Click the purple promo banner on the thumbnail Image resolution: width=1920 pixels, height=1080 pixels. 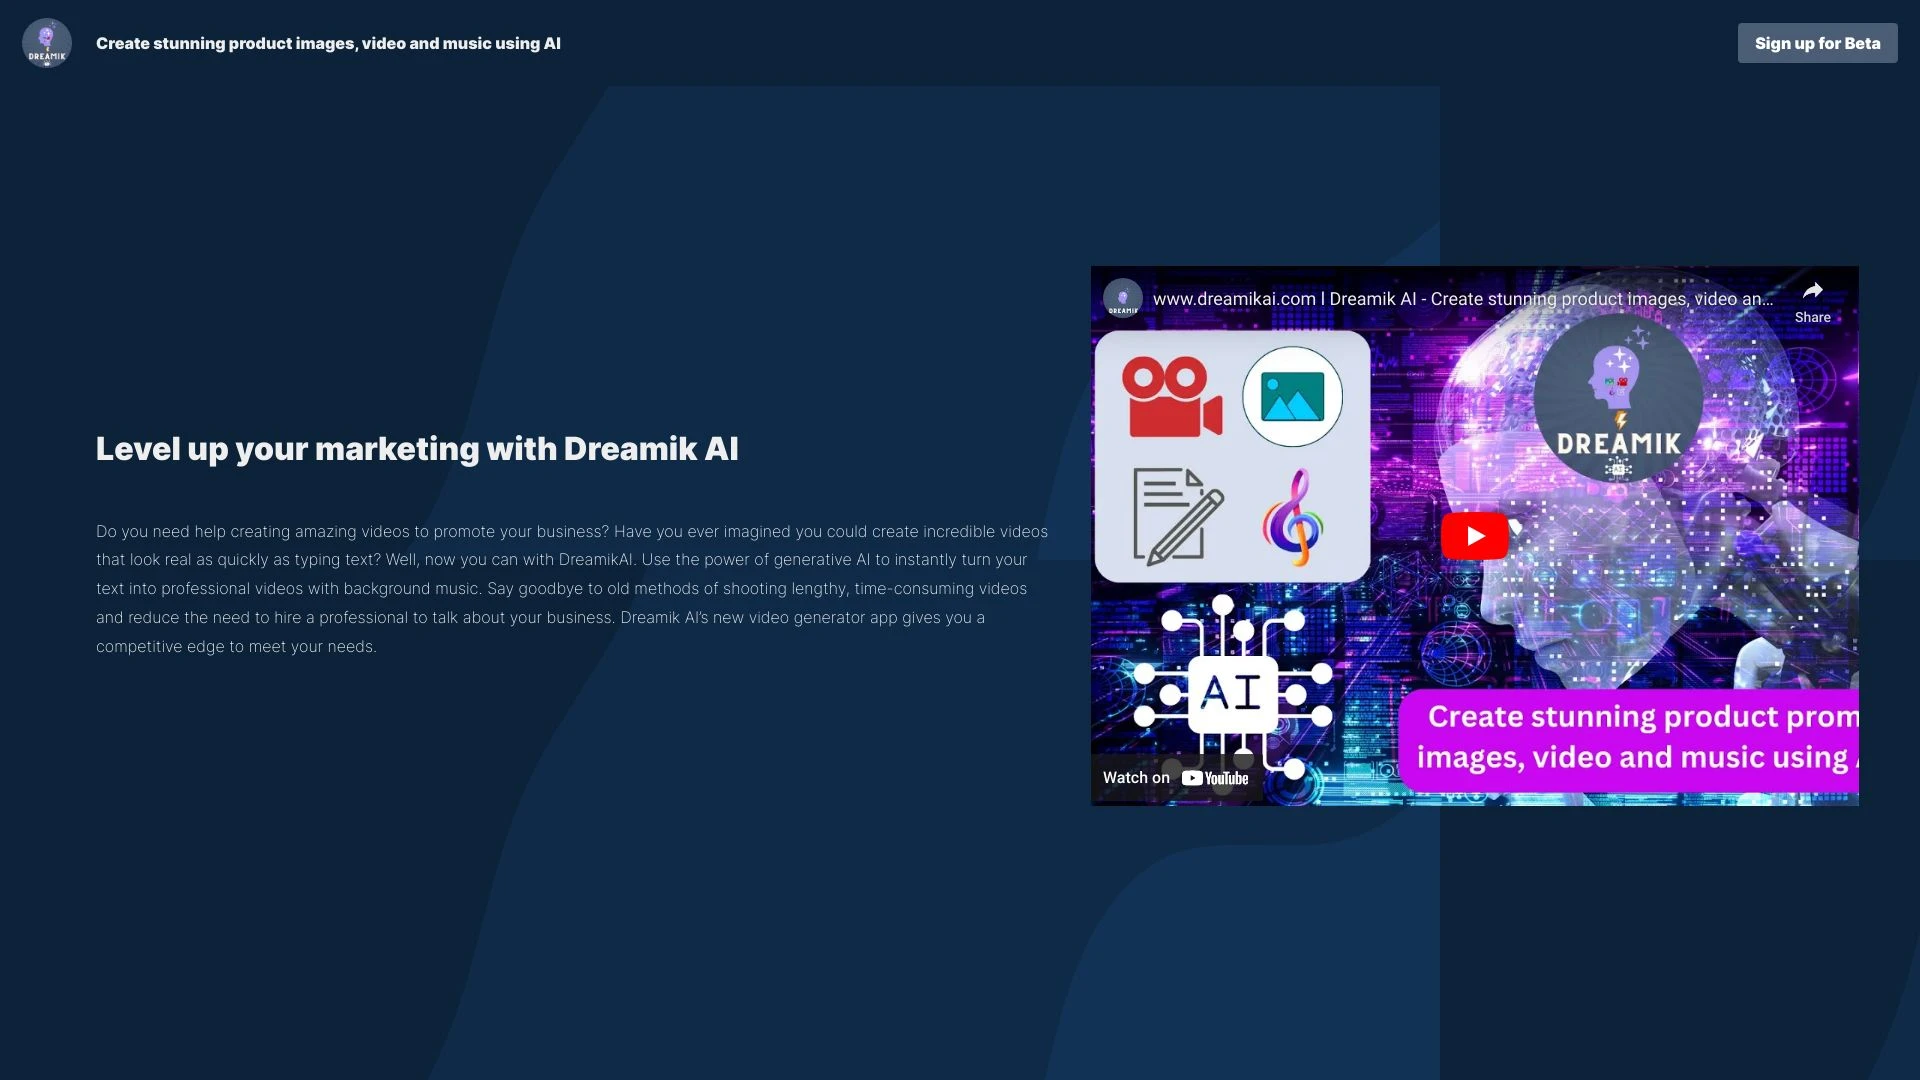(x=1634, y=737)
